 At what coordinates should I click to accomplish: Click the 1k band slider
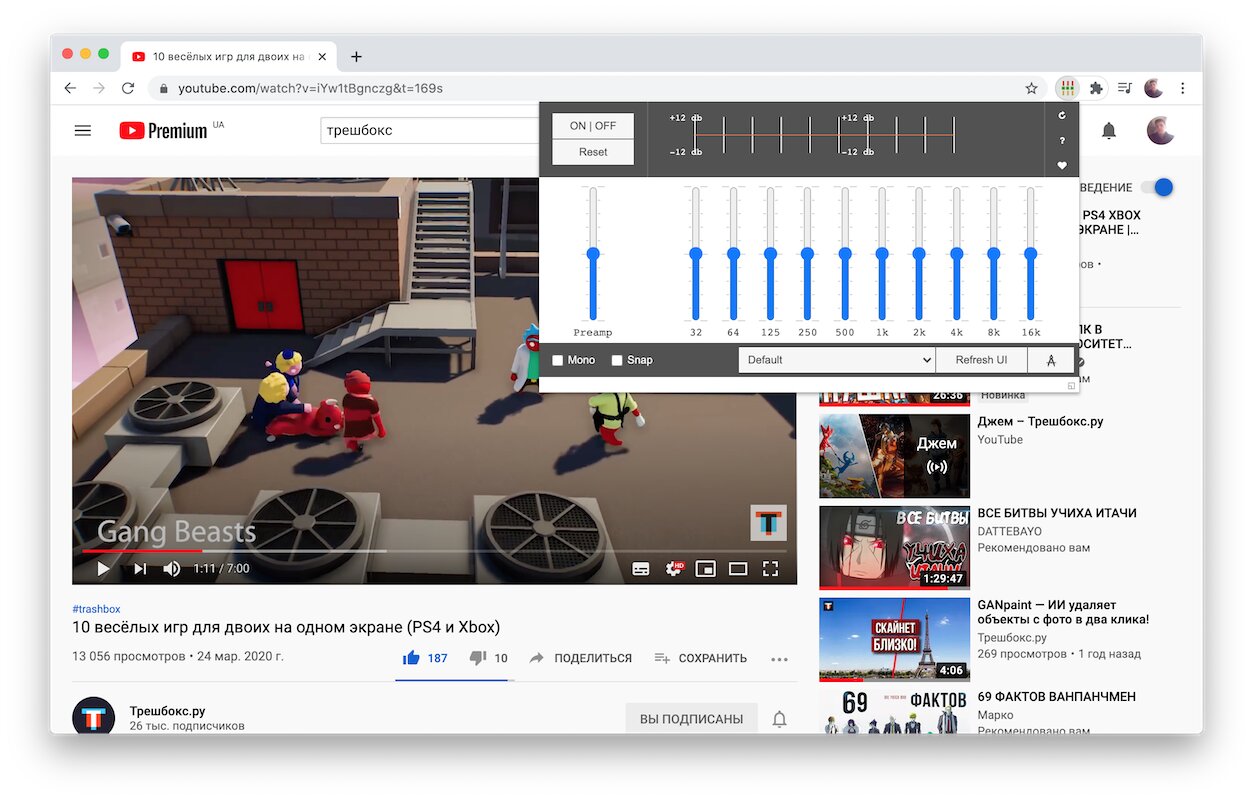882,254
